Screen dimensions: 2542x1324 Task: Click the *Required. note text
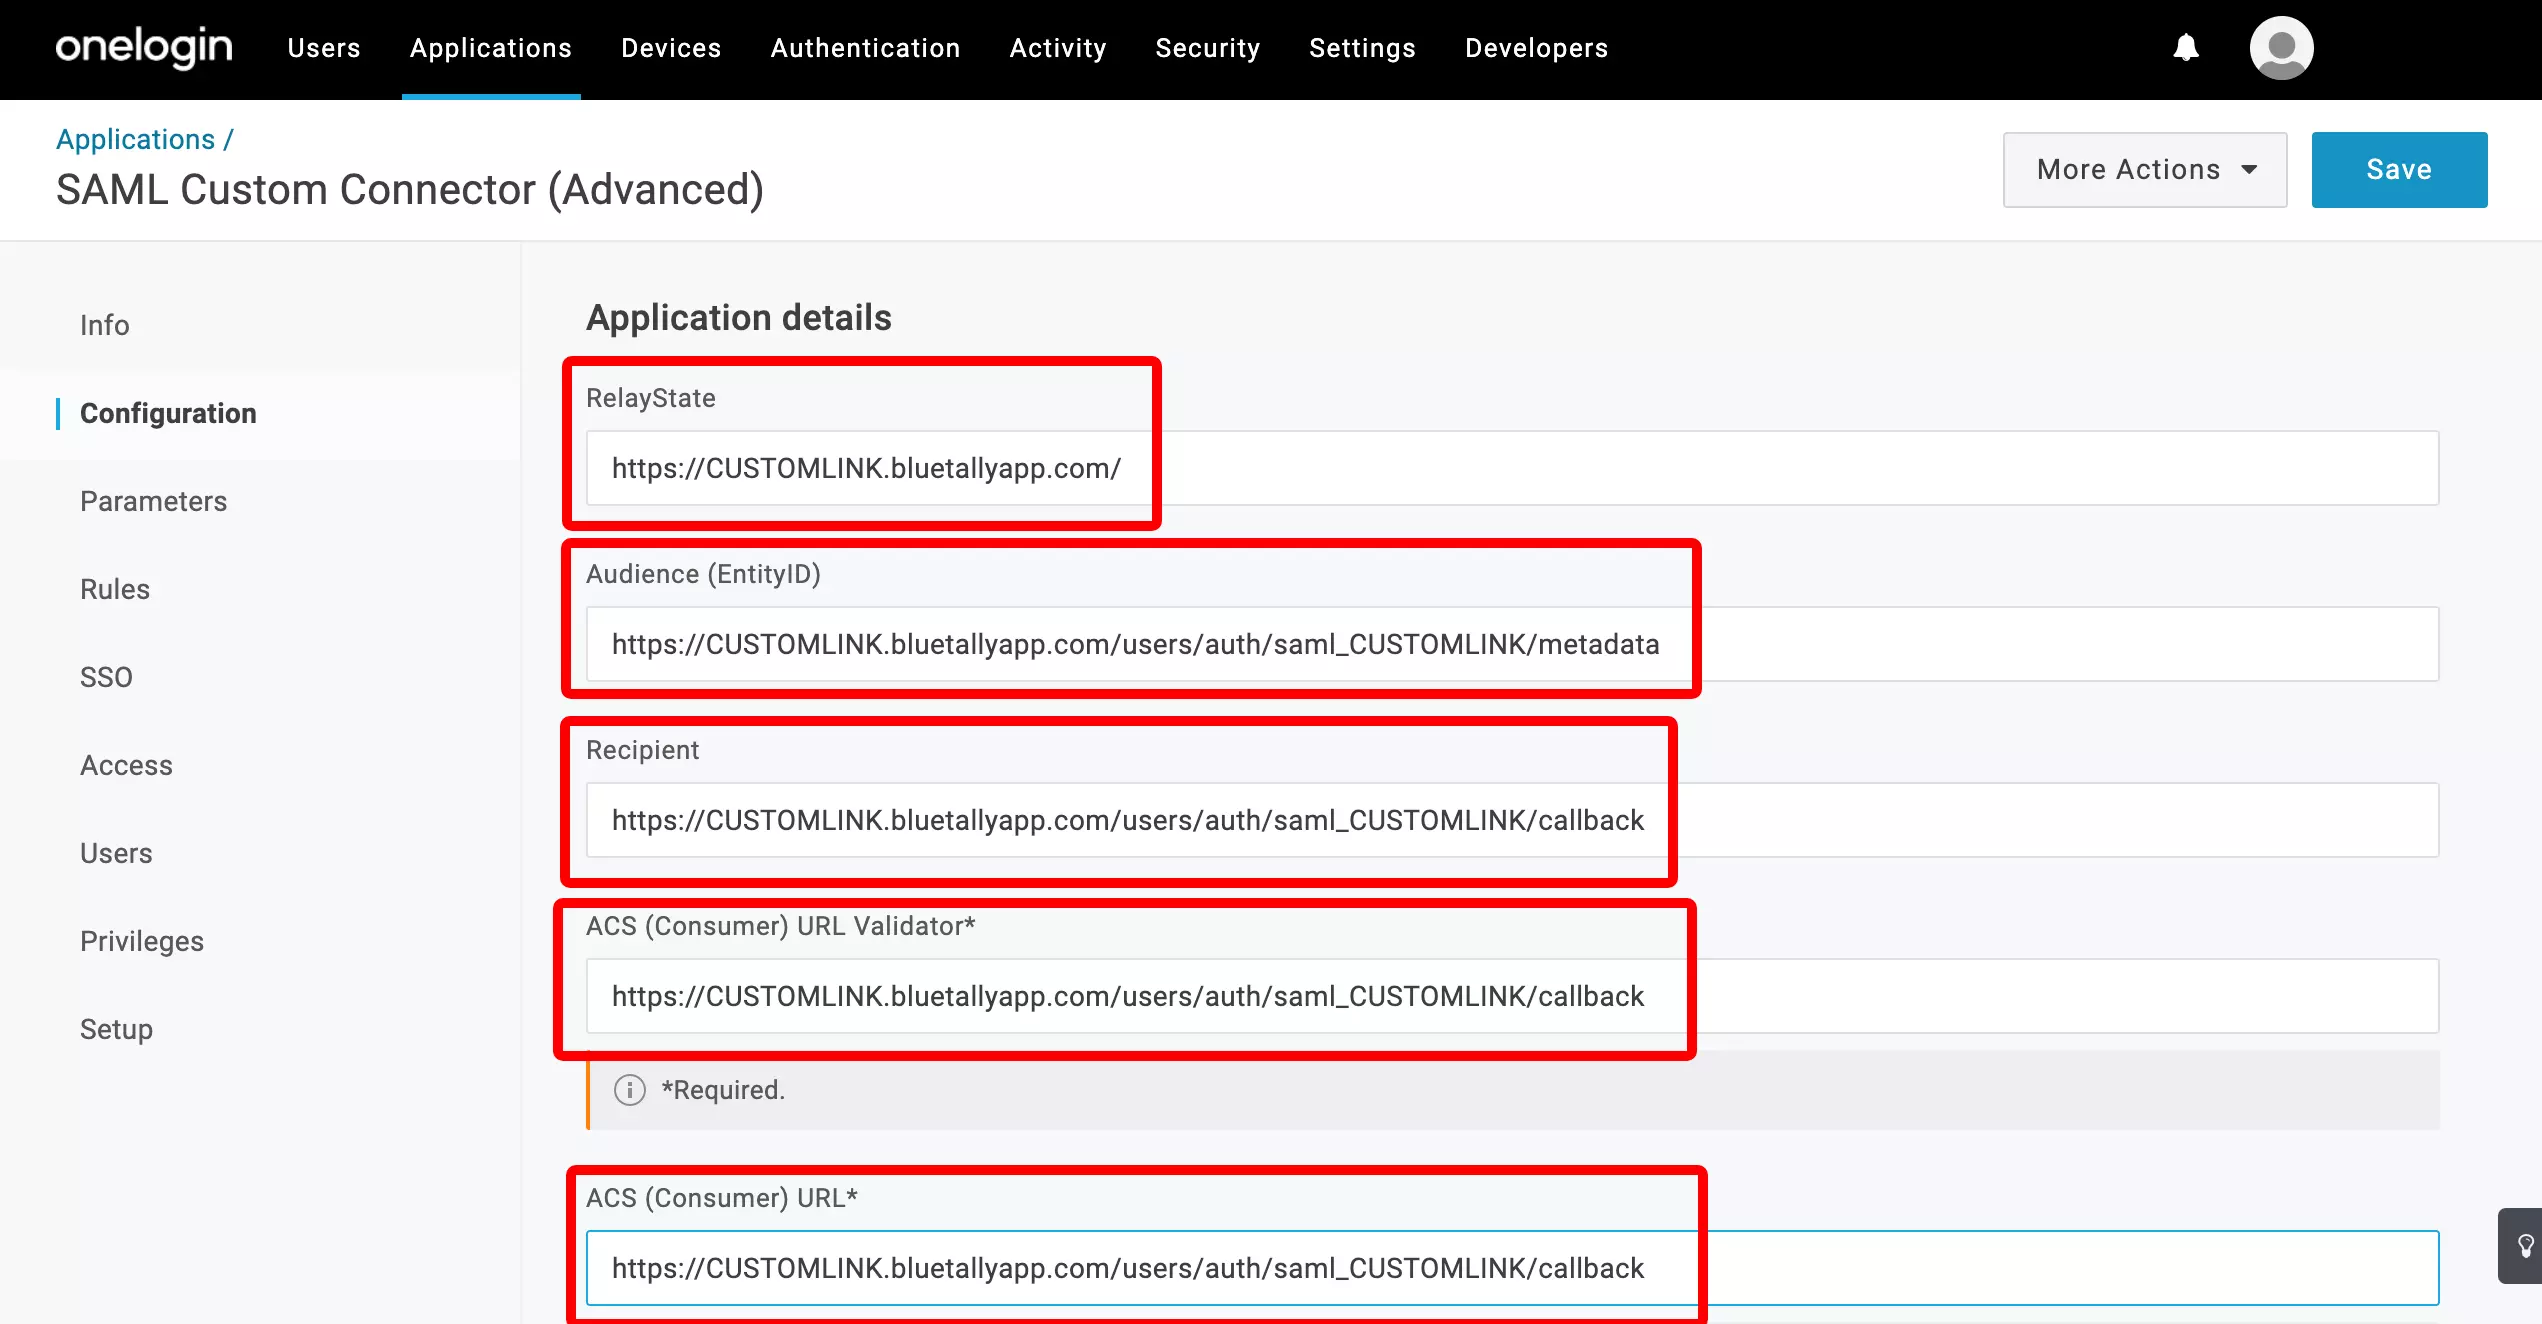[x=723, y=1090]
